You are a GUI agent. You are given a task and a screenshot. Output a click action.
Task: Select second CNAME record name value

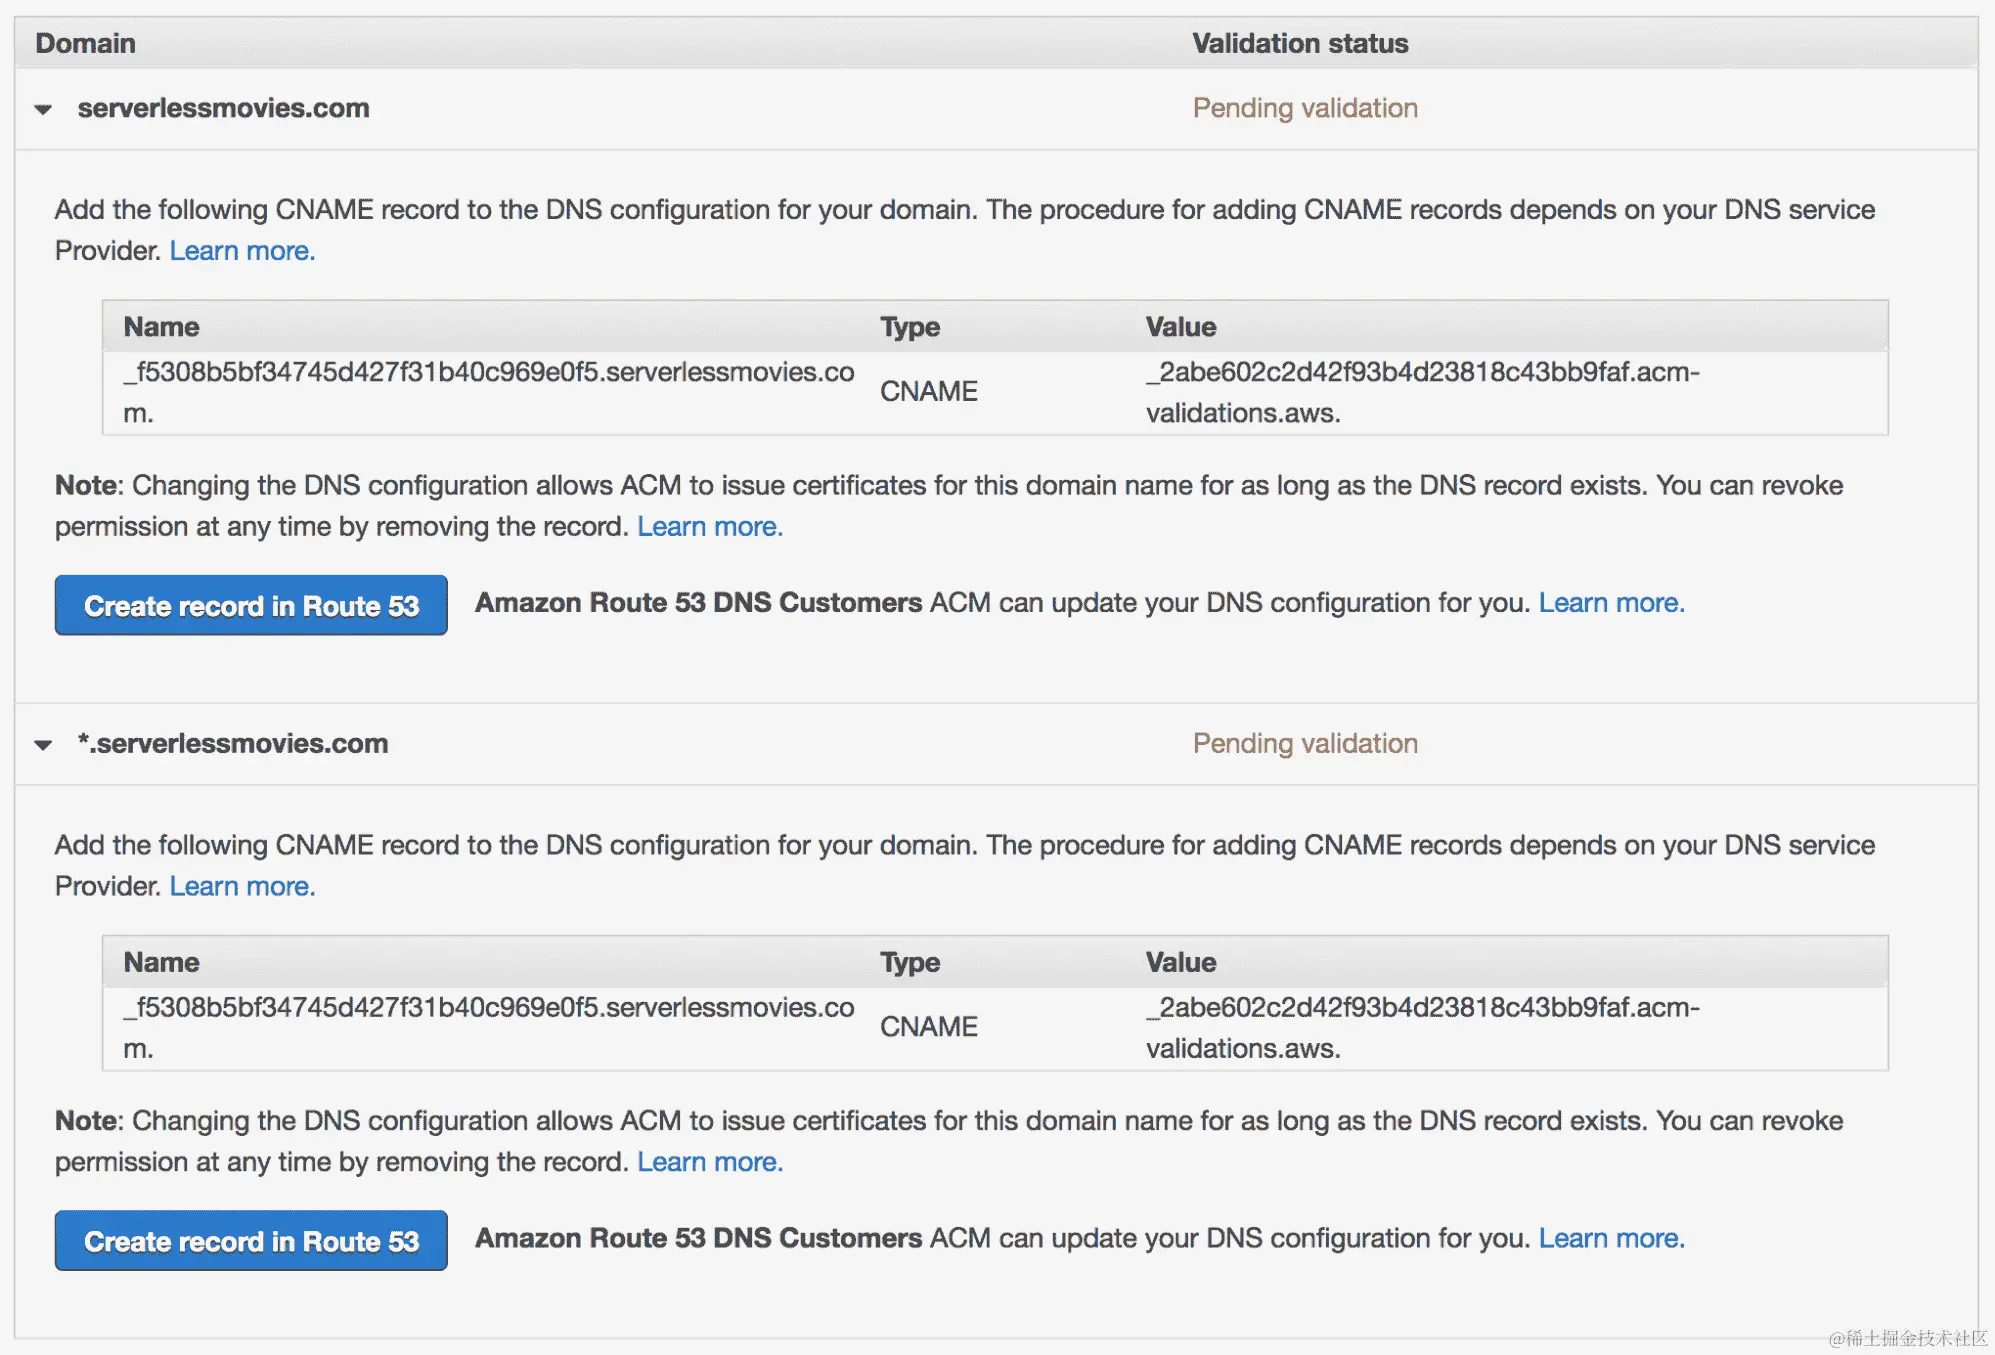pos(488,1008)
